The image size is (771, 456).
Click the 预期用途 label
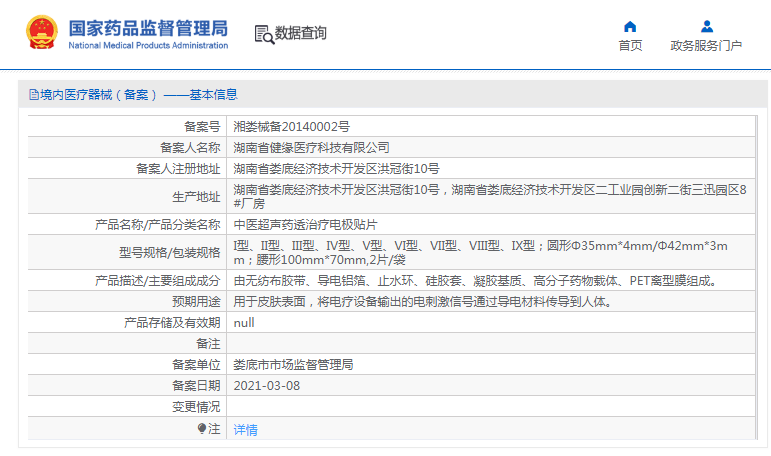[196, 302]
